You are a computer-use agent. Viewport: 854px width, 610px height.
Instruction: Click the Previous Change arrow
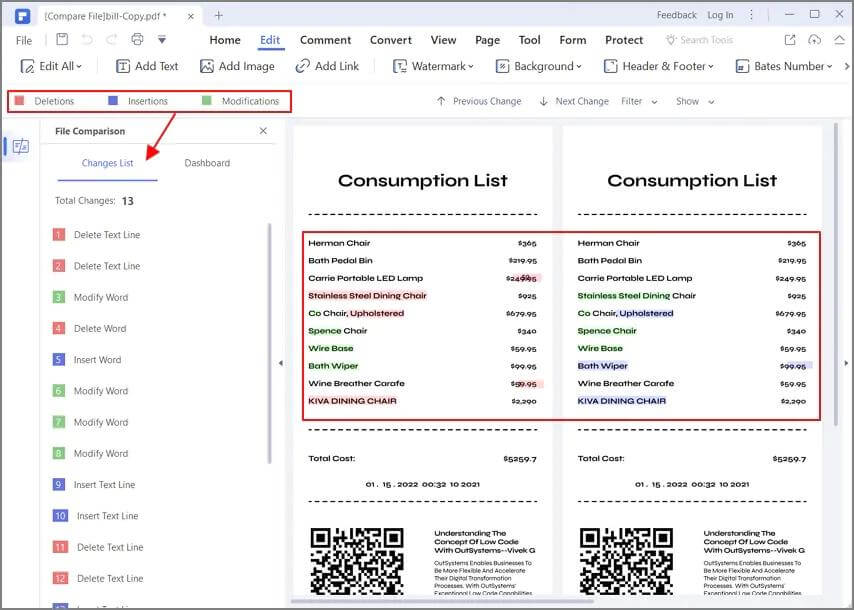coord(441,101)
